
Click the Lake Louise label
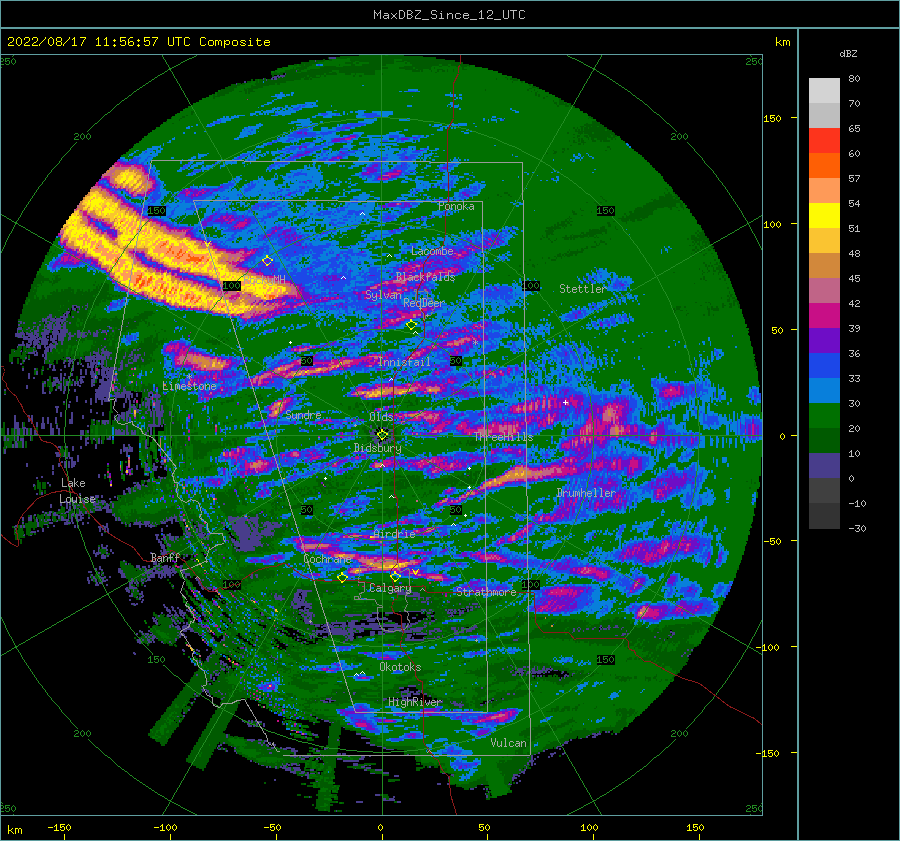(x=77, y=491)
